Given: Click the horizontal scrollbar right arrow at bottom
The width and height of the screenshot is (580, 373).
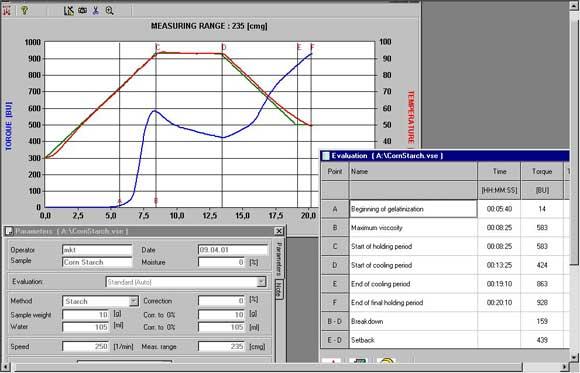Looking at the screenshot, I should click(x=565, y=367).
